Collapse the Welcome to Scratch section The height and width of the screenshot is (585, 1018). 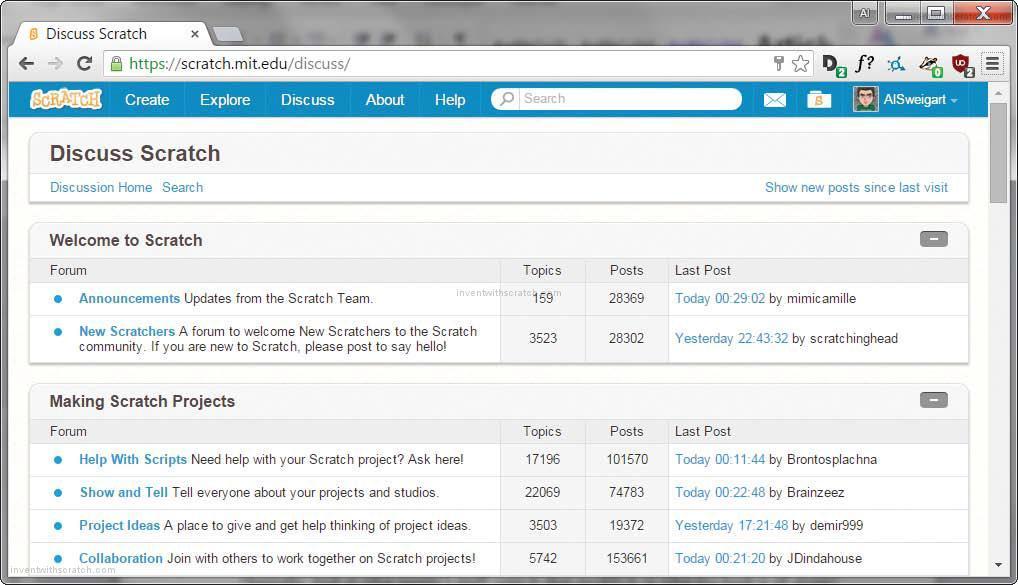tap(934, 239)
